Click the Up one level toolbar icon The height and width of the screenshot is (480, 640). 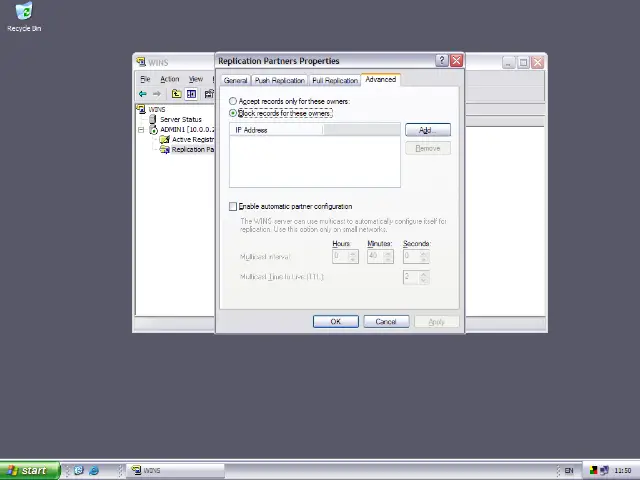(x=176, y=94)
